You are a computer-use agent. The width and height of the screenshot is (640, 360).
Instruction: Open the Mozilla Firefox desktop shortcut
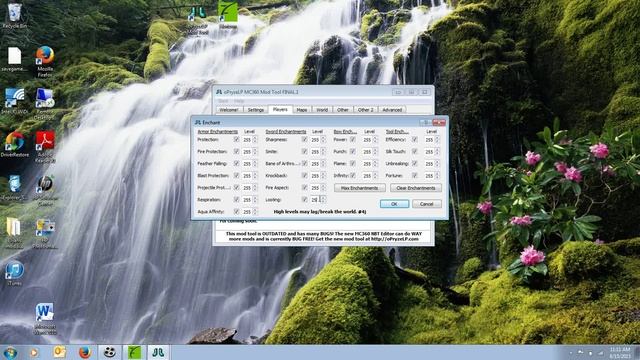[45, 60]
